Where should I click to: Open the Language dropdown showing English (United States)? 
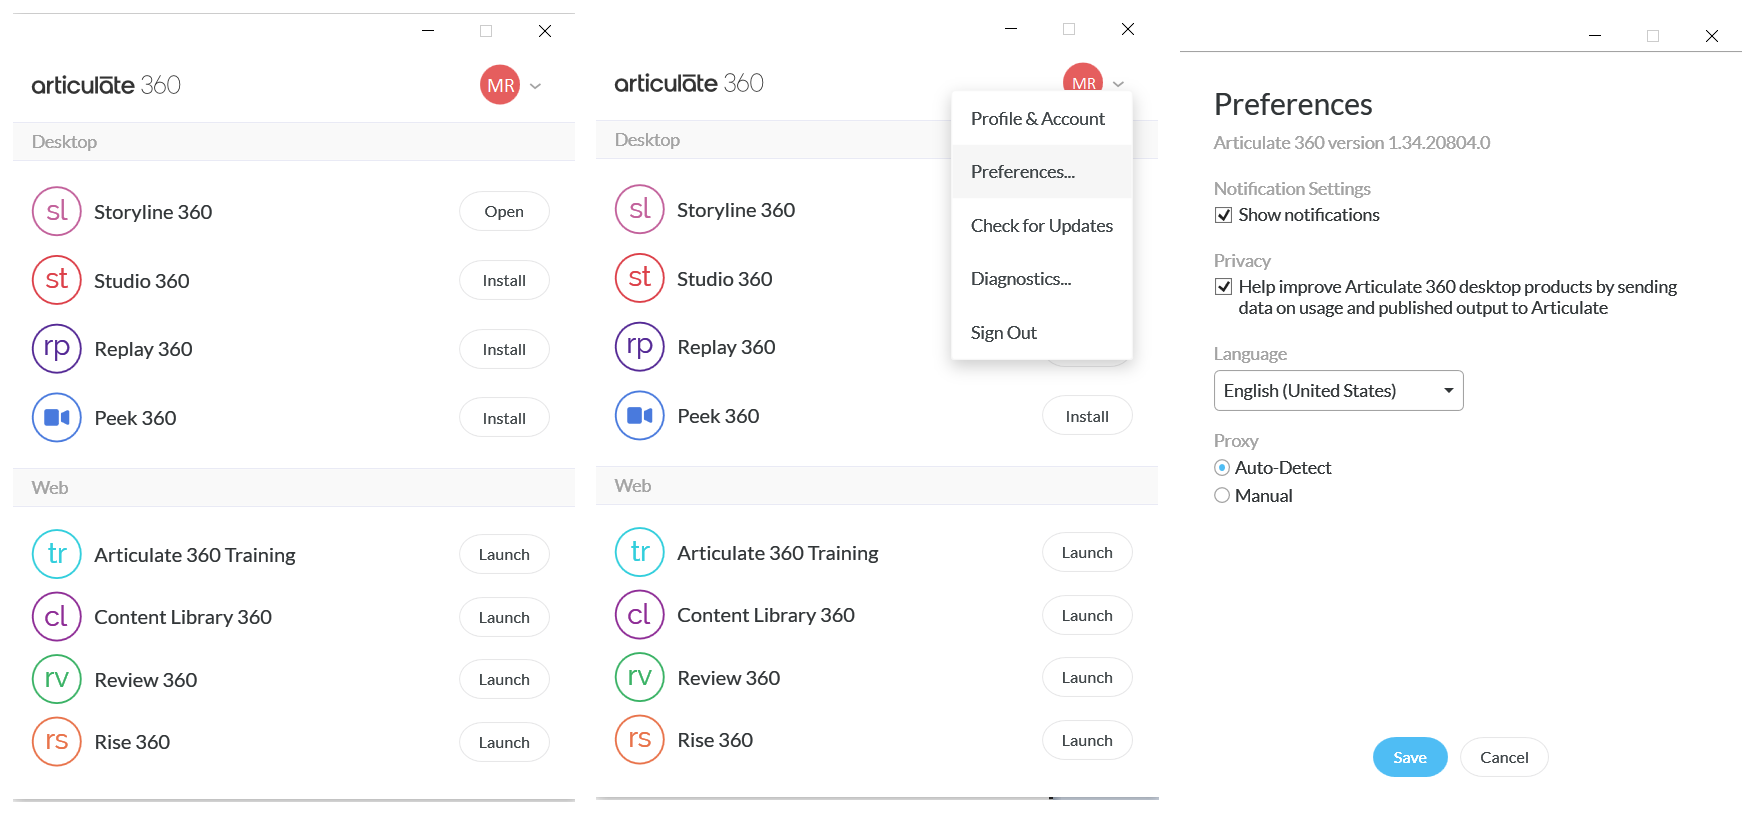(1338, 391)
